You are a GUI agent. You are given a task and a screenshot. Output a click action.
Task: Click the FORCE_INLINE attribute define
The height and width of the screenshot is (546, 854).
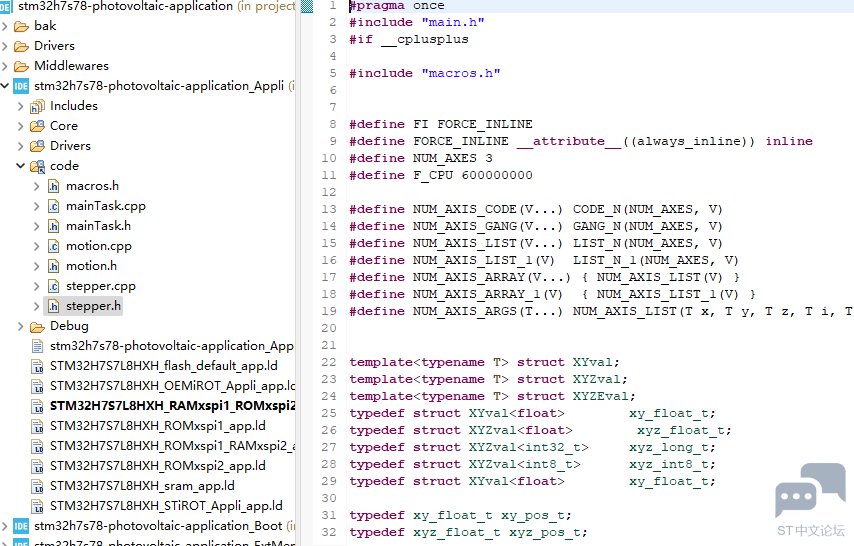[x=581, y=142]
